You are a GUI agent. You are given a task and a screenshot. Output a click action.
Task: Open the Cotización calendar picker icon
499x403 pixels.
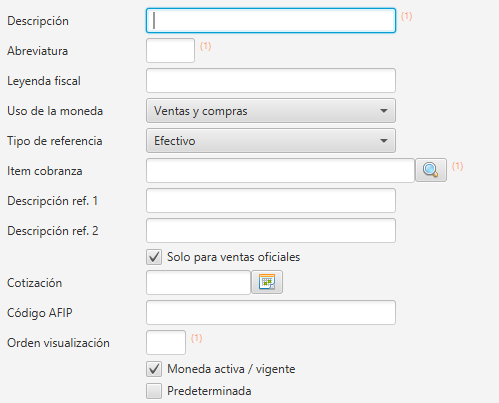267,282
